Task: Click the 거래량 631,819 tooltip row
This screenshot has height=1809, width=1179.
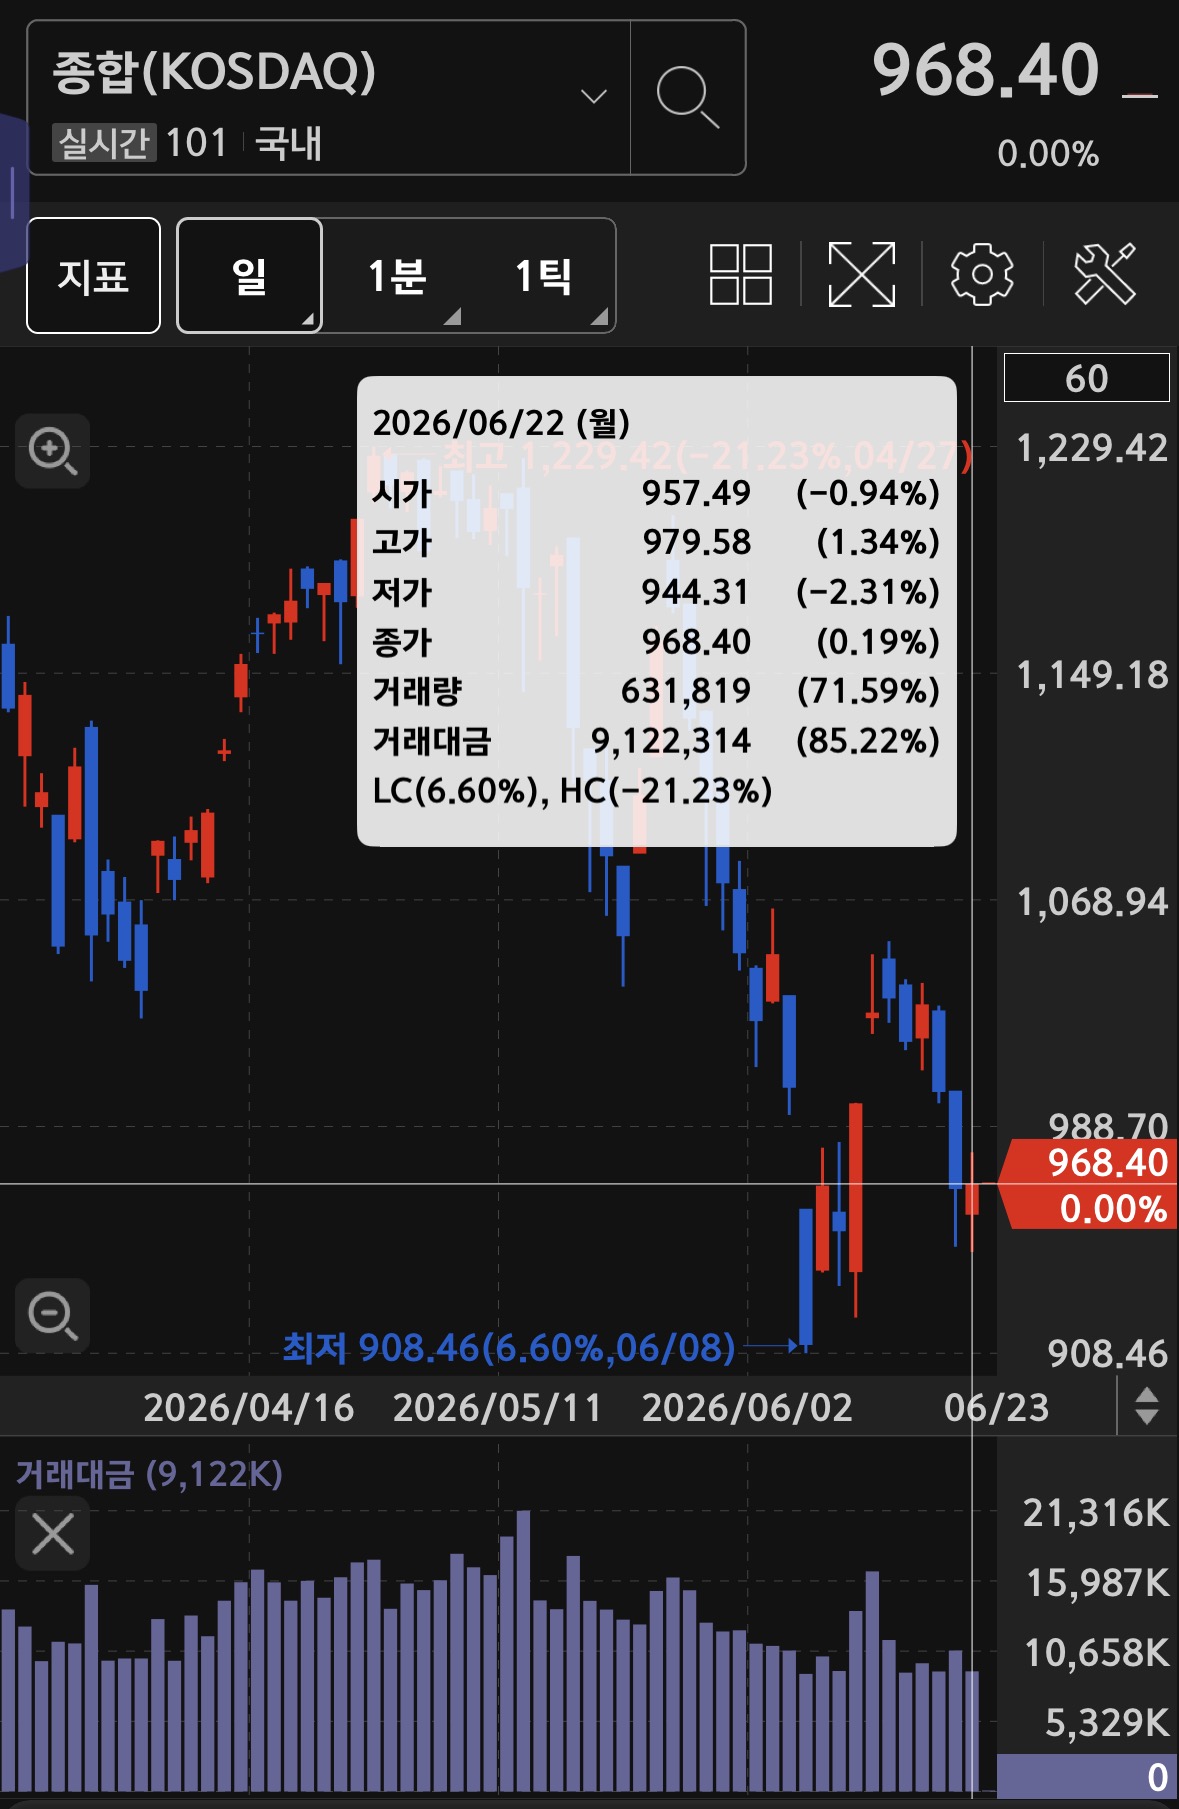Action: [x=656, y=690]
